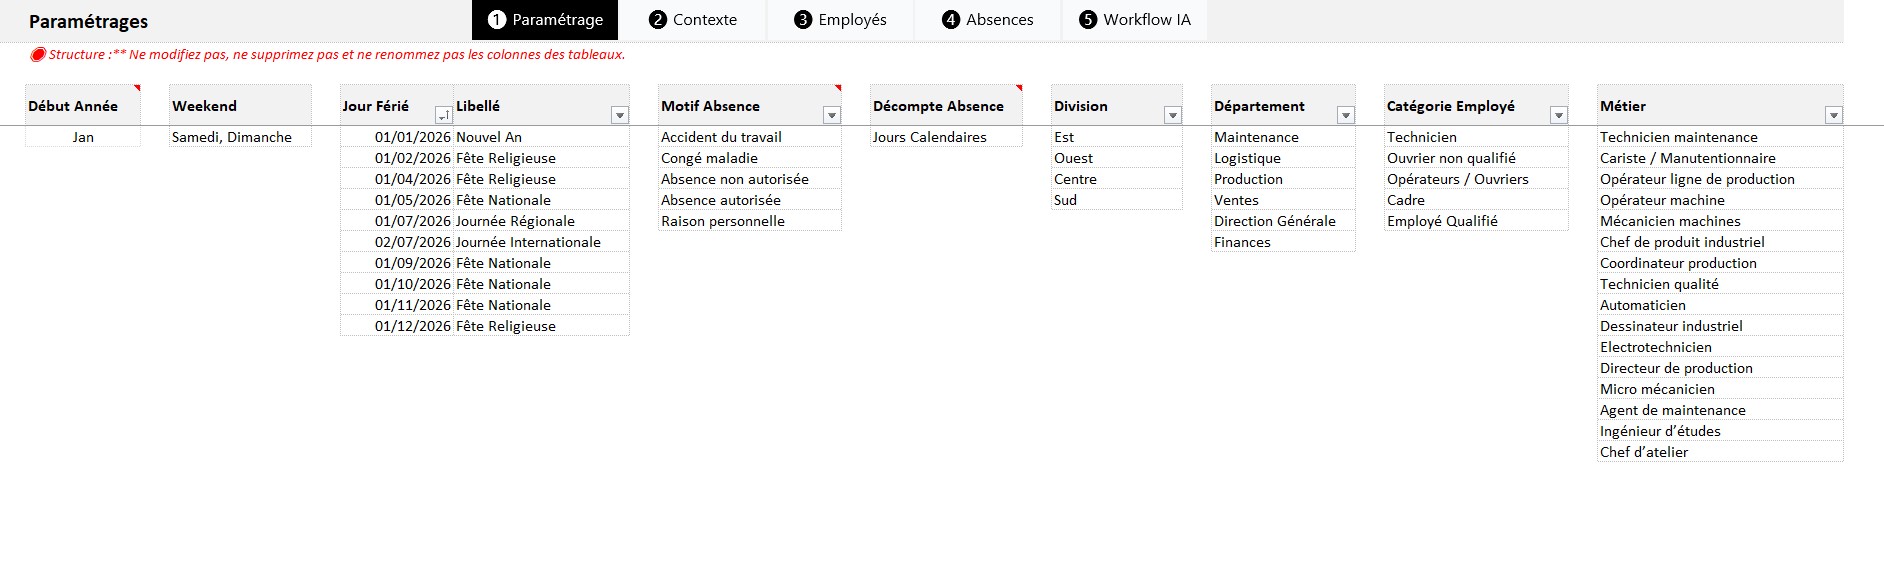Select the Technicien category cell
The image size is (1884, 564).
[x=1476, y=137]
